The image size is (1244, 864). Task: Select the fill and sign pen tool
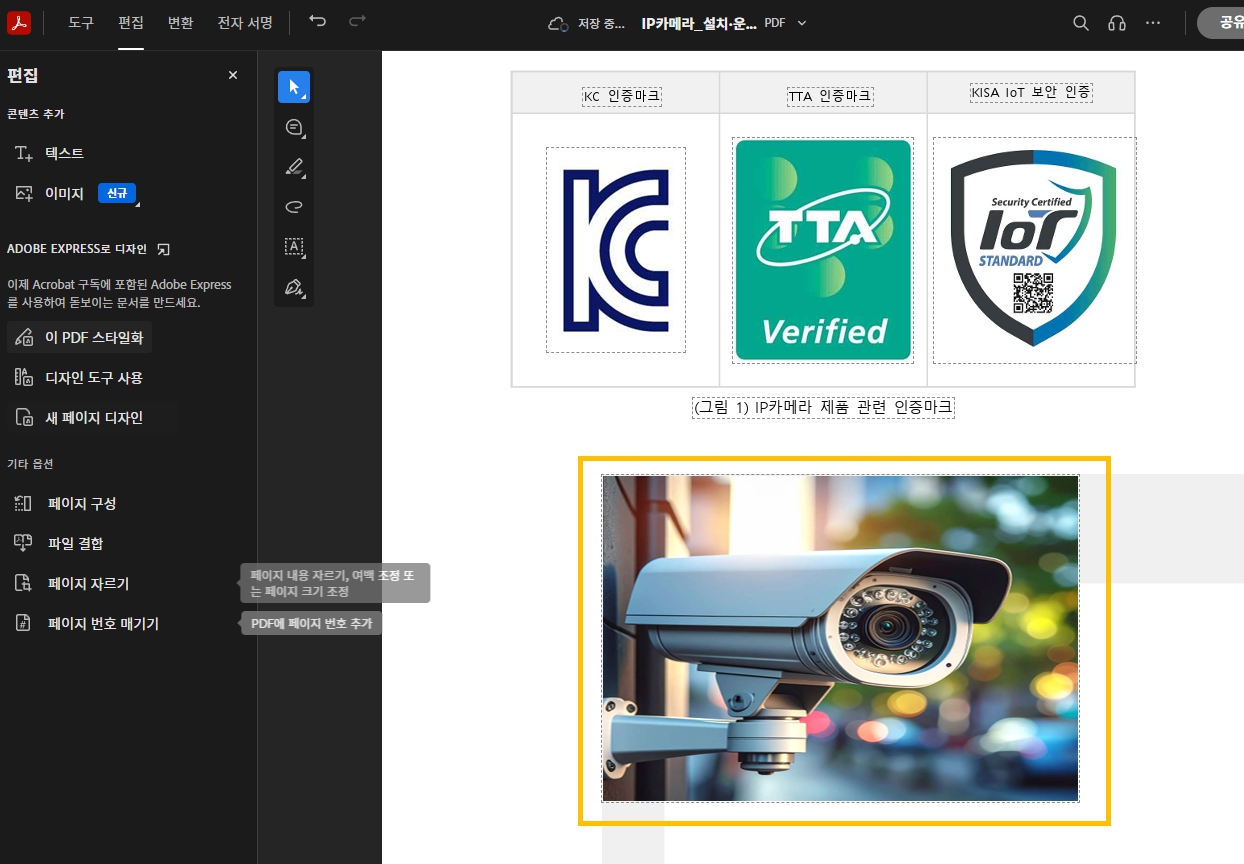294,287
